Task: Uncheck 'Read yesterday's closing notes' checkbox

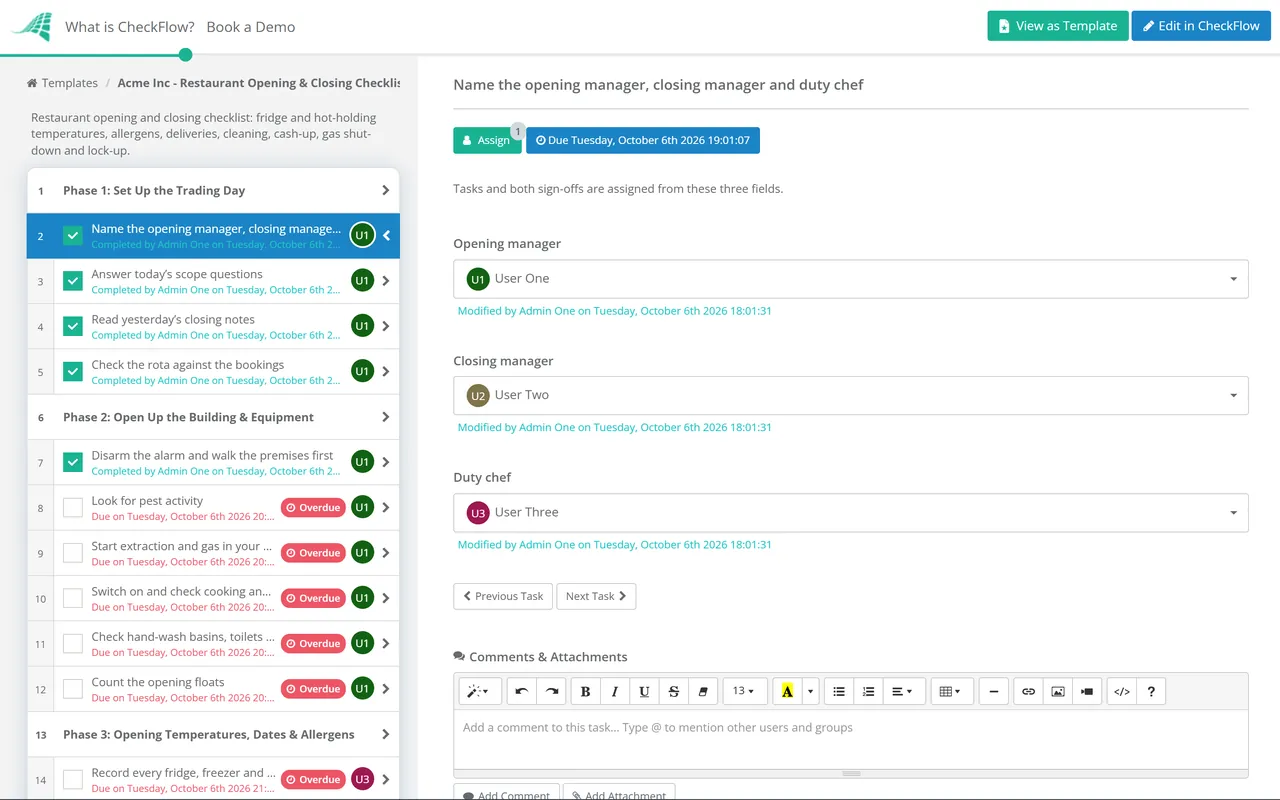Action: point(73,326)
